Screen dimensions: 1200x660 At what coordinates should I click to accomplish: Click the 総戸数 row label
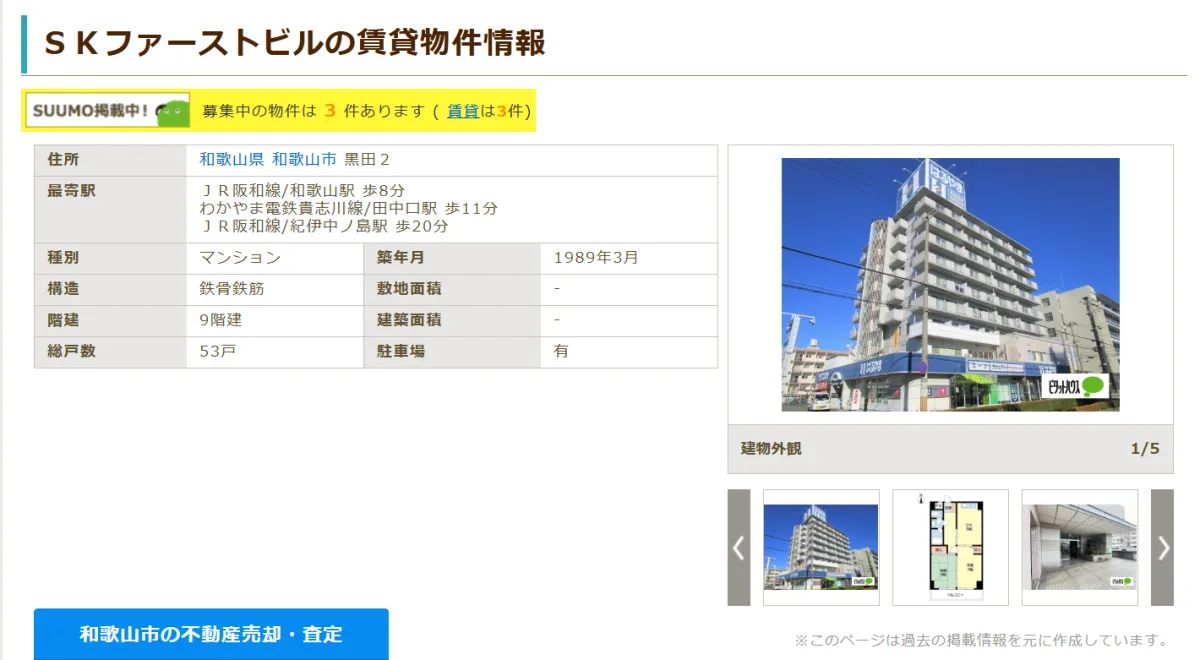[x=71, y=352]
